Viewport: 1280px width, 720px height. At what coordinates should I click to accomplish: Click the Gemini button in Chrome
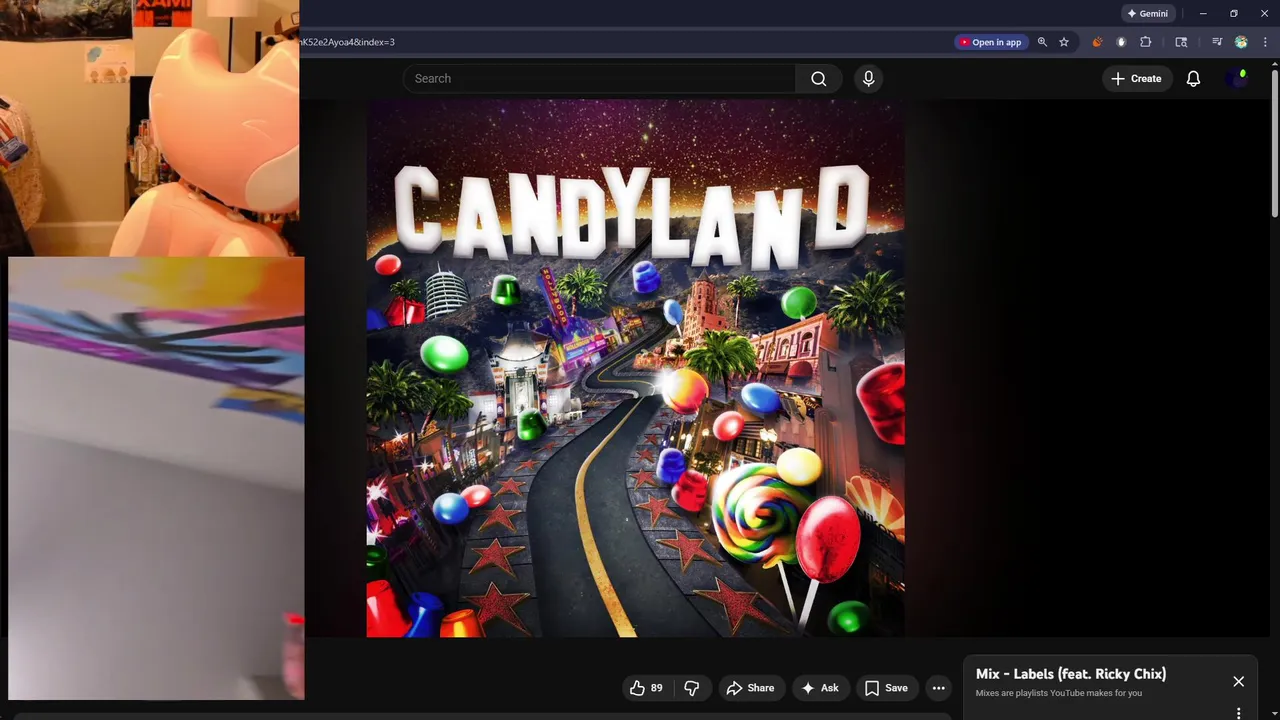[1147, 14]
